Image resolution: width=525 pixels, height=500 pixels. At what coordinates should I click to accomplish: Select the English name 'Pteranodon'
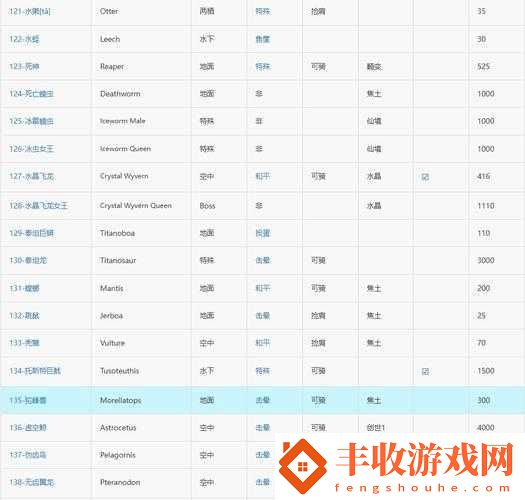coord(120,482)
